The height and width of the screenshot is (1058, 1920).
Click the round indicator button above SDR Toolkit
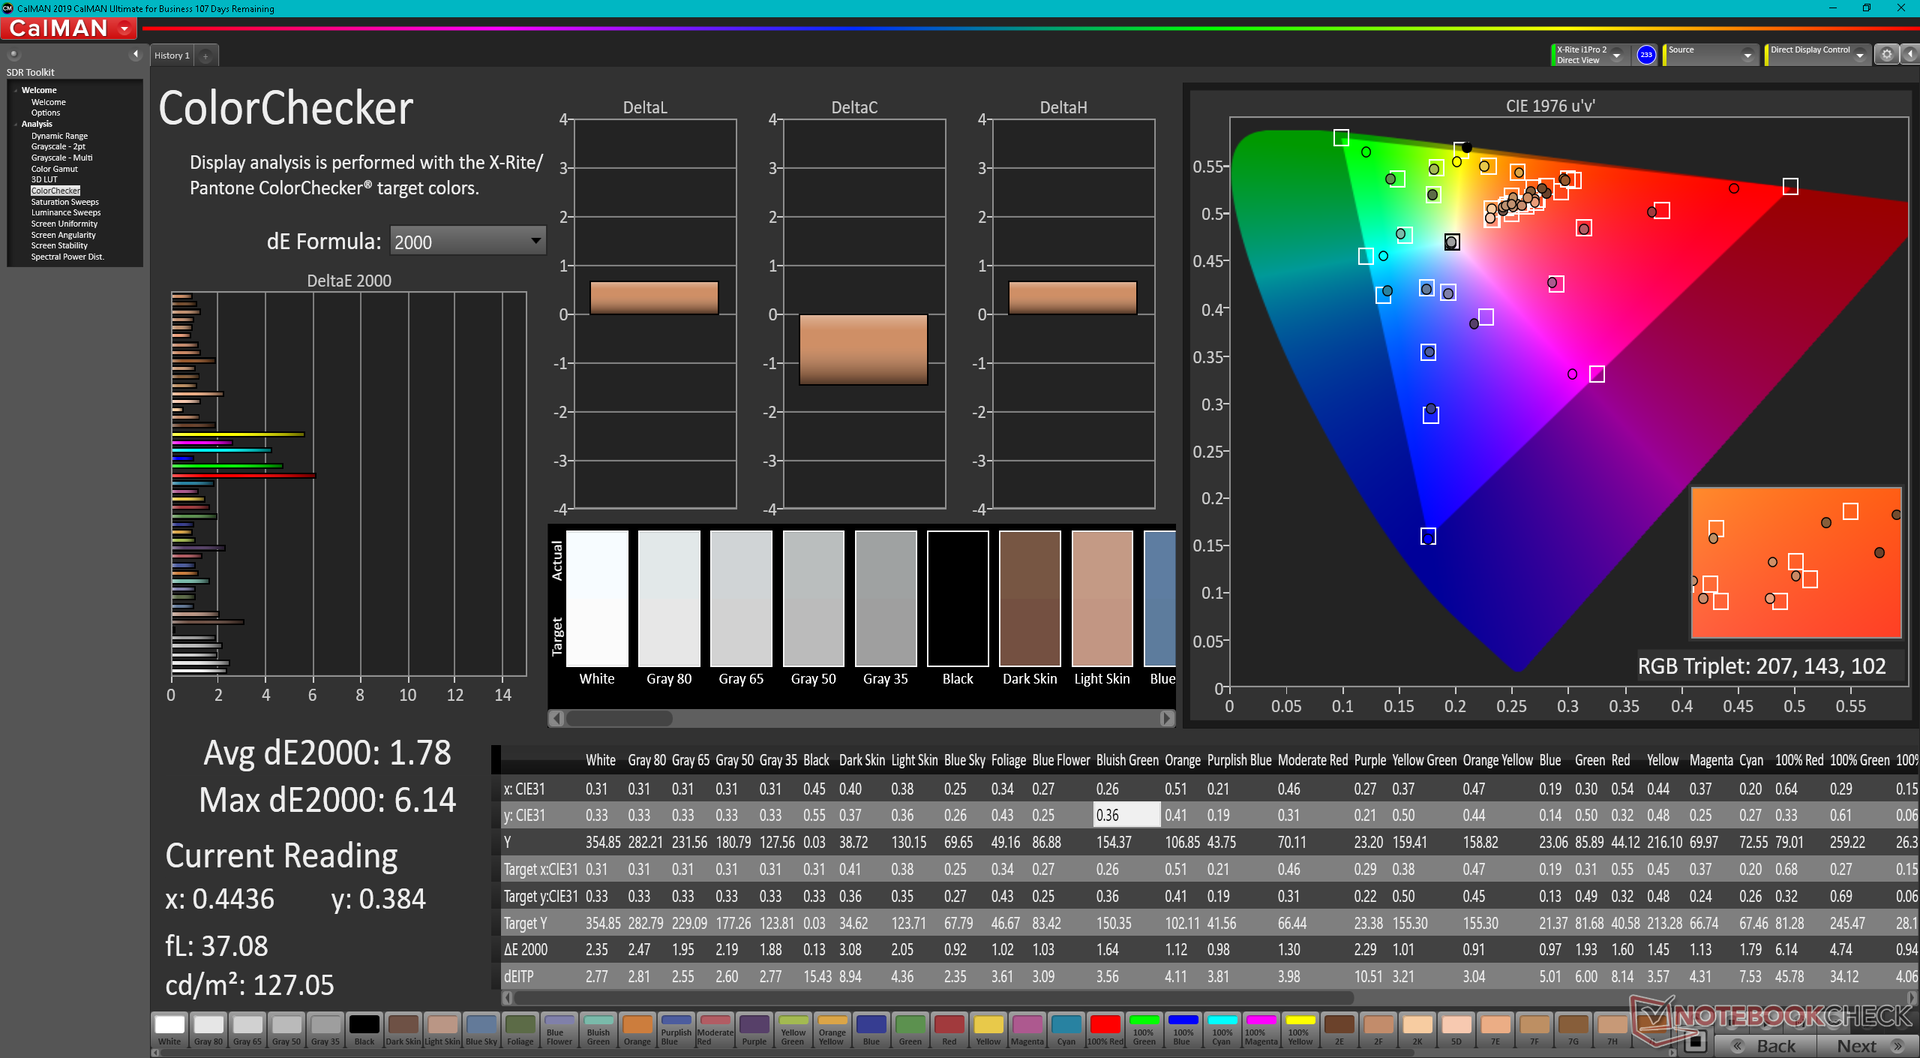(14, 54)
